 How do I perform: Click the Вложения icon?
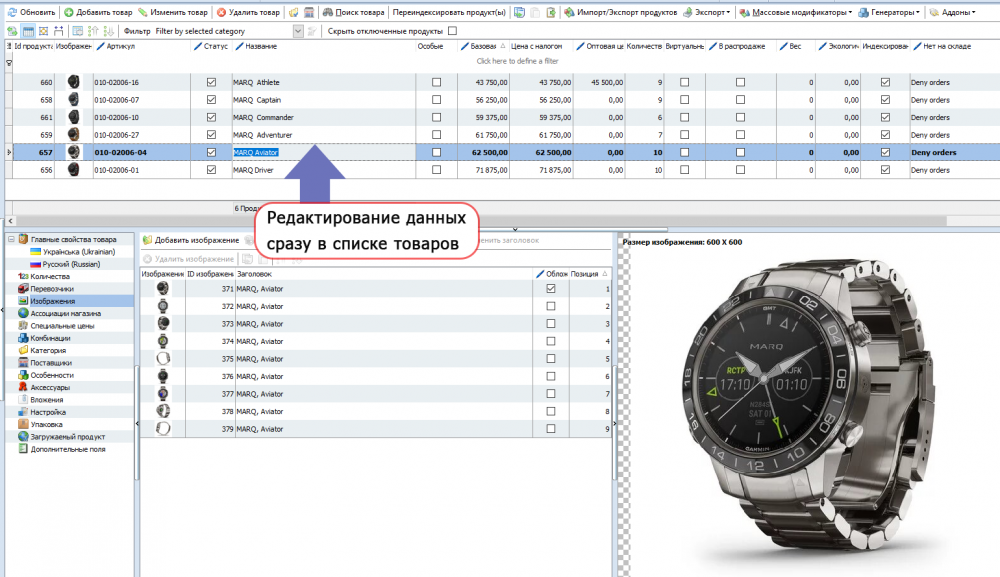pyautogui.click(x=23, y=399)
